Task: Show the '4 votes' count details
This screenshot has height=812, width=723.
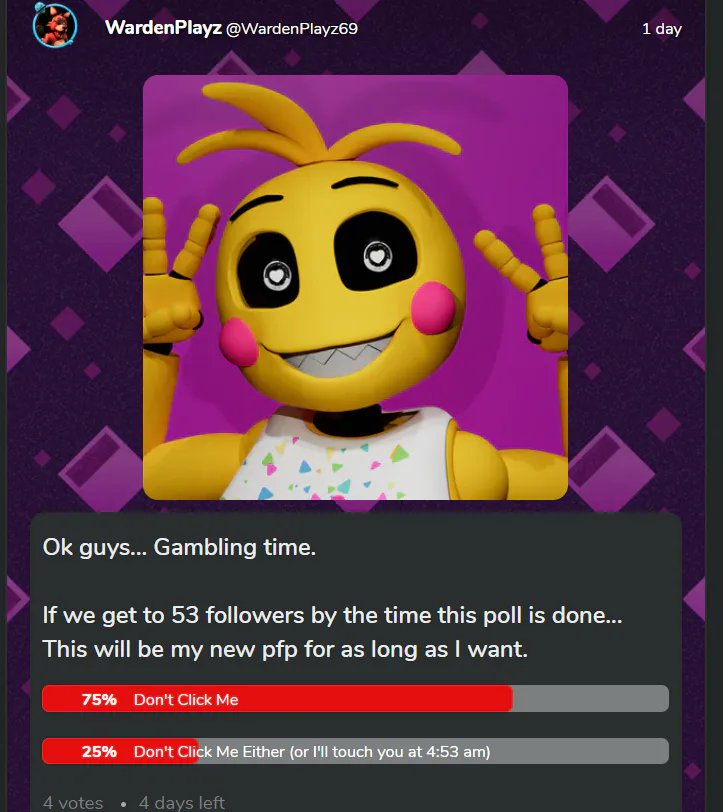Action: [73, 803]
